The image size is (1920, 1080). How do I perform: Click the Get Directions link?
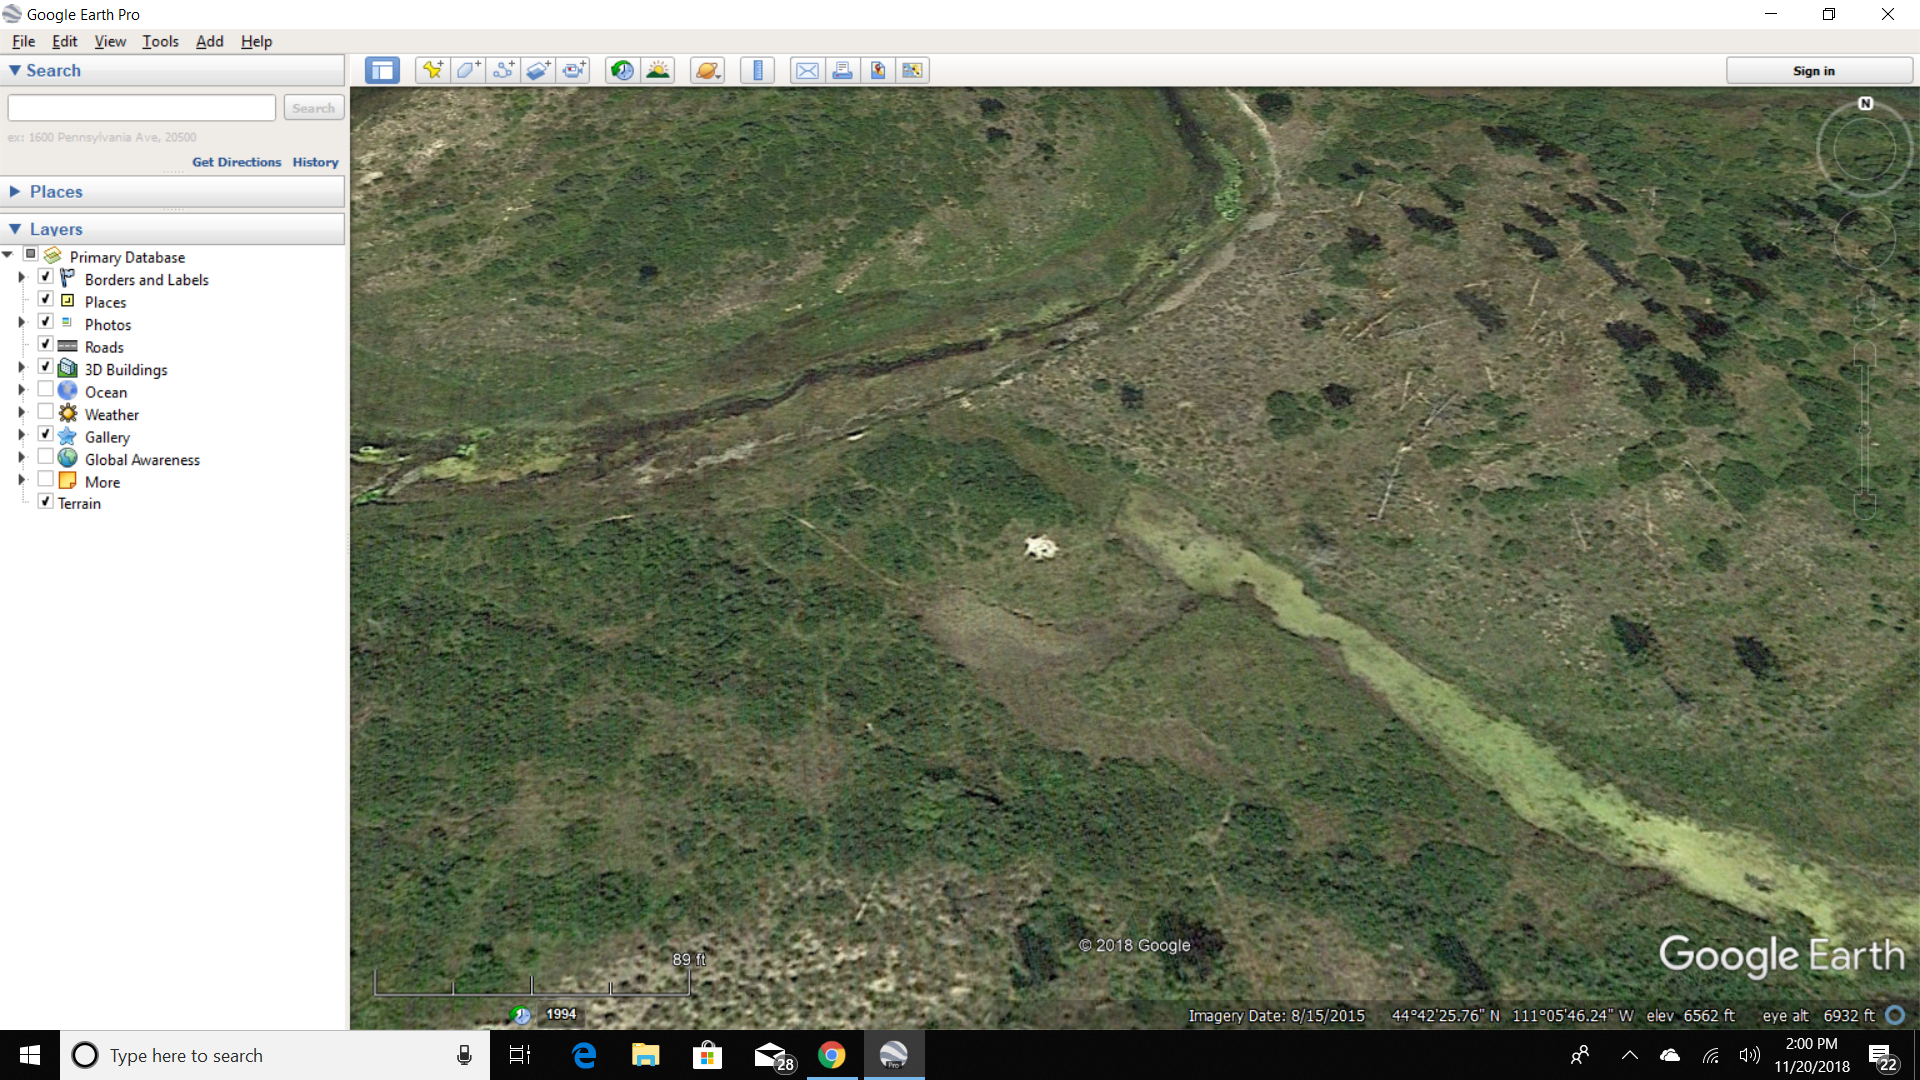point(236,162)
